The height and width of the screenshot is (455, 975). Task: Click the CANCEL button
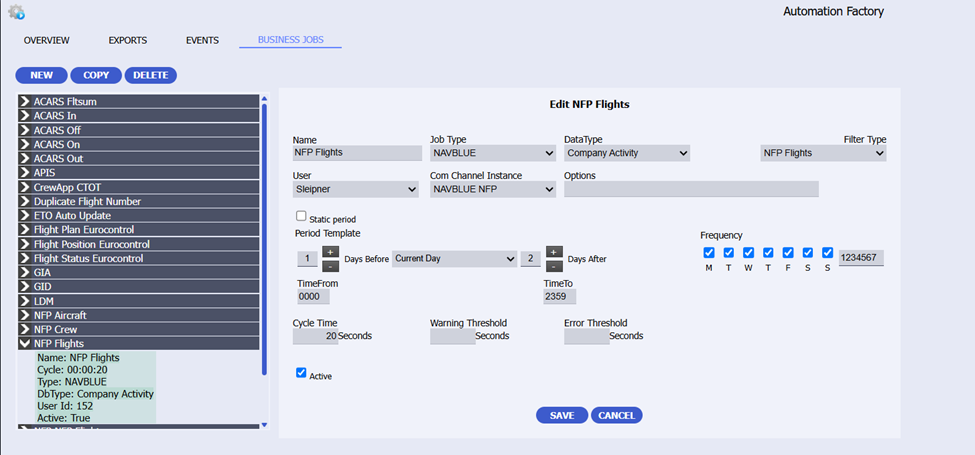click(x=617, y=415)
